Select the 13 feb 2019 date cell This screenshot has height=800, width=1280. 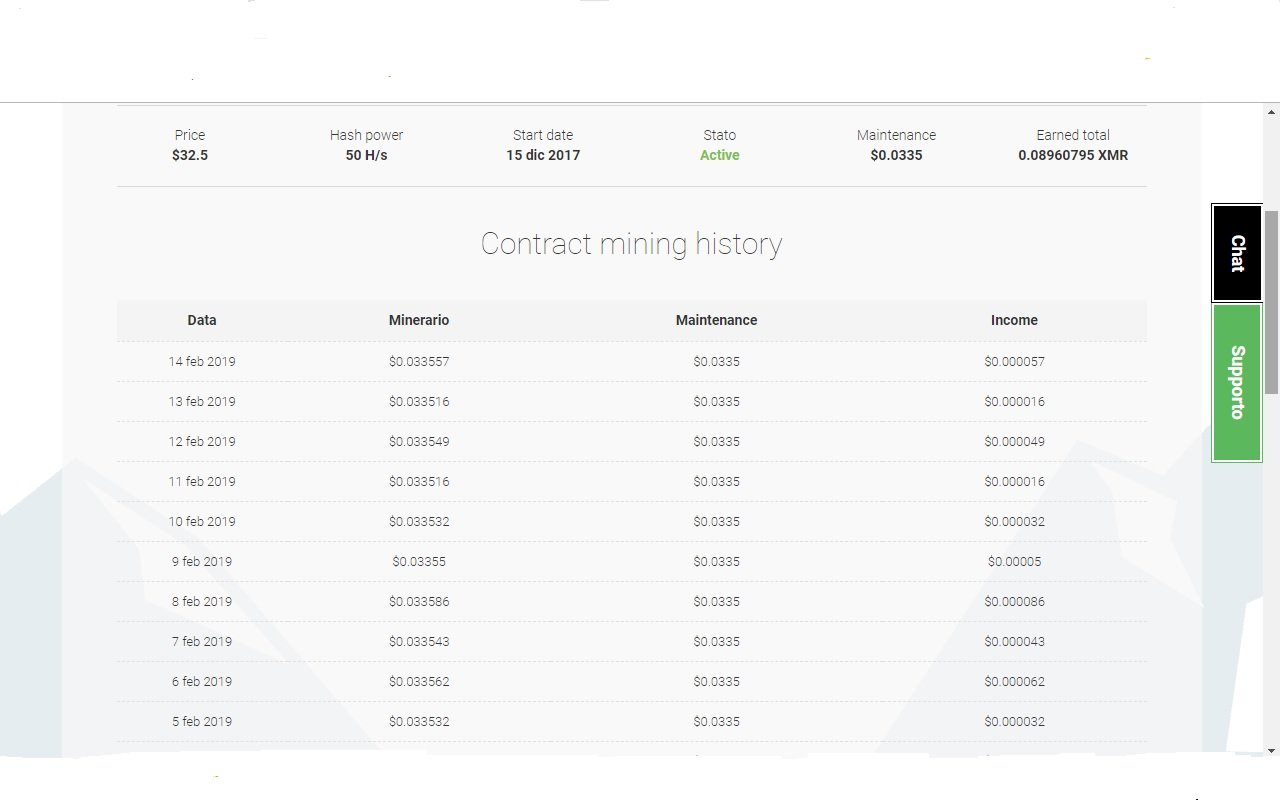202,401
